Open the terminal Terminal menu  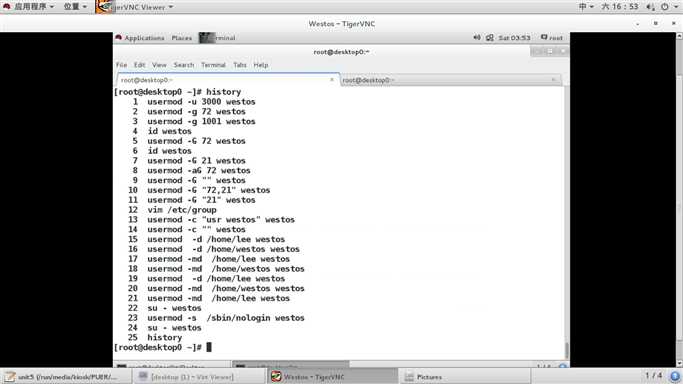[213, 65]
